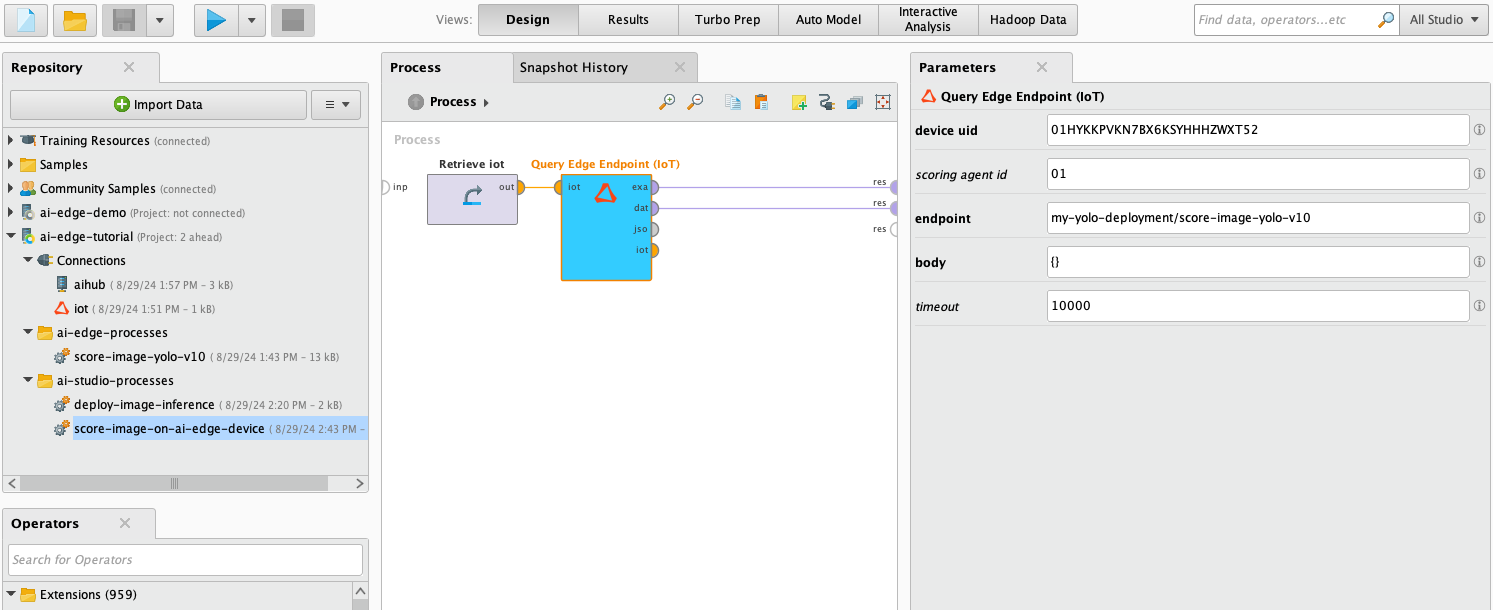Click the auto-wire connect ports icon

tap(826, 102)
